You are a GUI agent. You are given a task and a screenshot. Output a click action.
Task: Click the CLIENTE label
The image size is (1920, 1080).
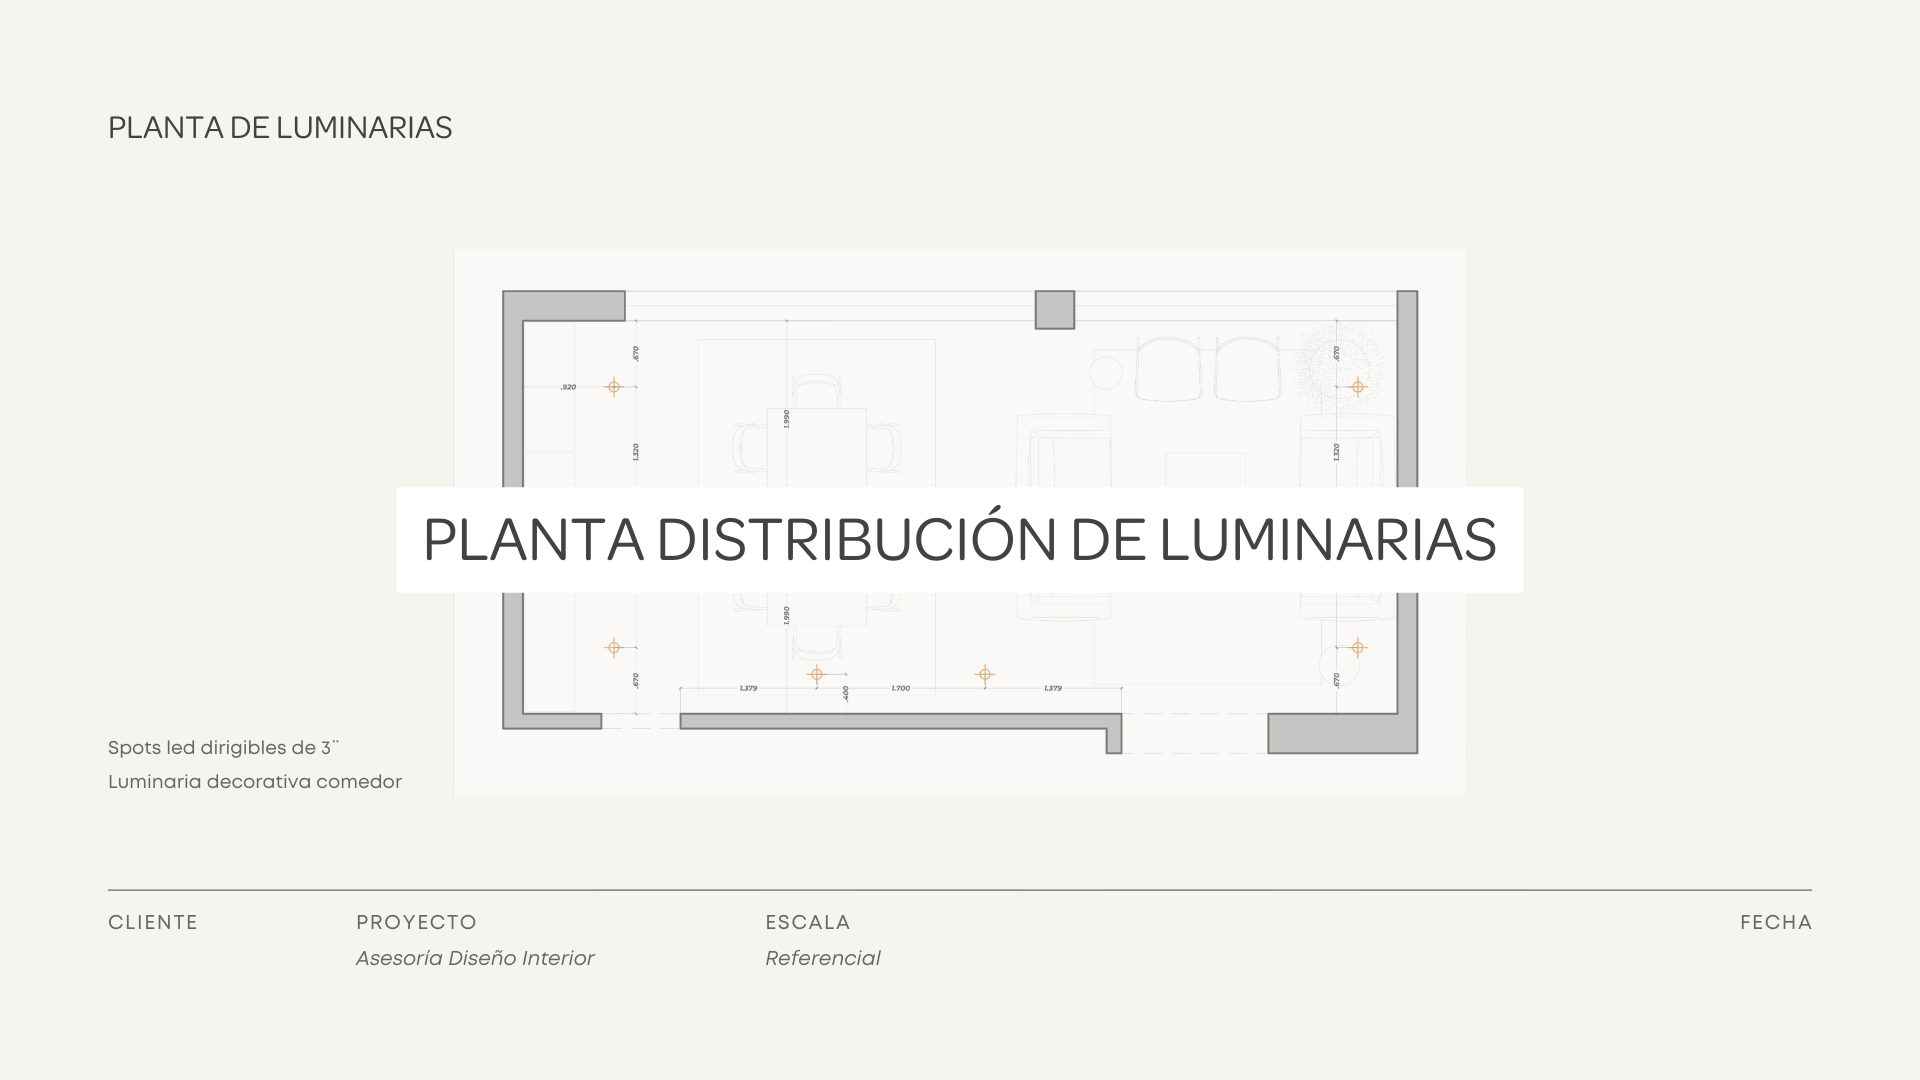(x=153, y=922)
